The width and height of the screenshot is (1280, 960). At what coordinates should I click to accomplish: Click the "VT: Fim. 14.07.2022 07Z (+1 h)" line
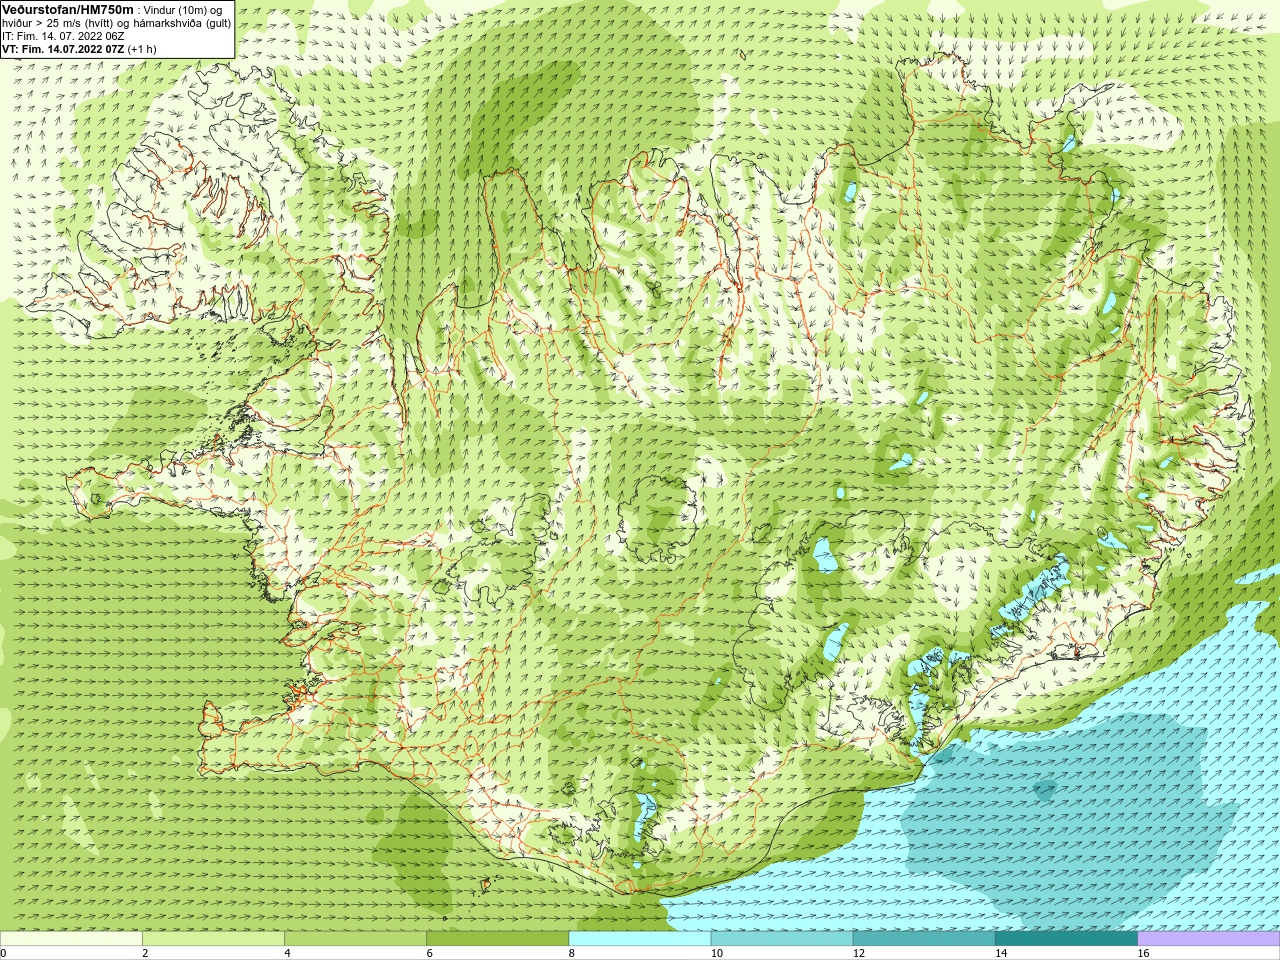pos(79,49)
